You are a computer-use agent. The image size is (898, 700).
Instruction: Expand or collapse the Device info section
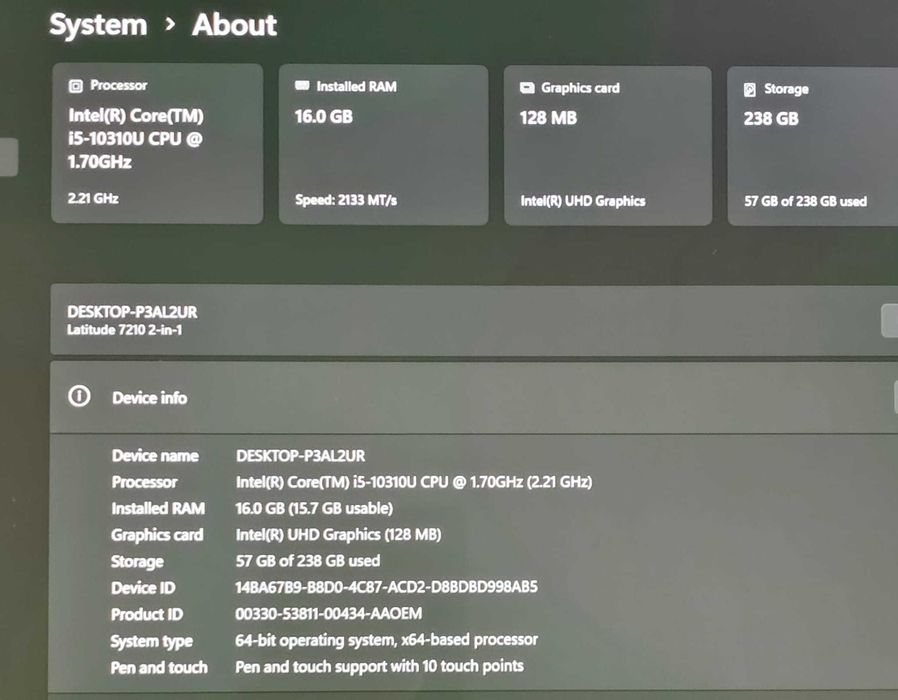pos(474,397)
